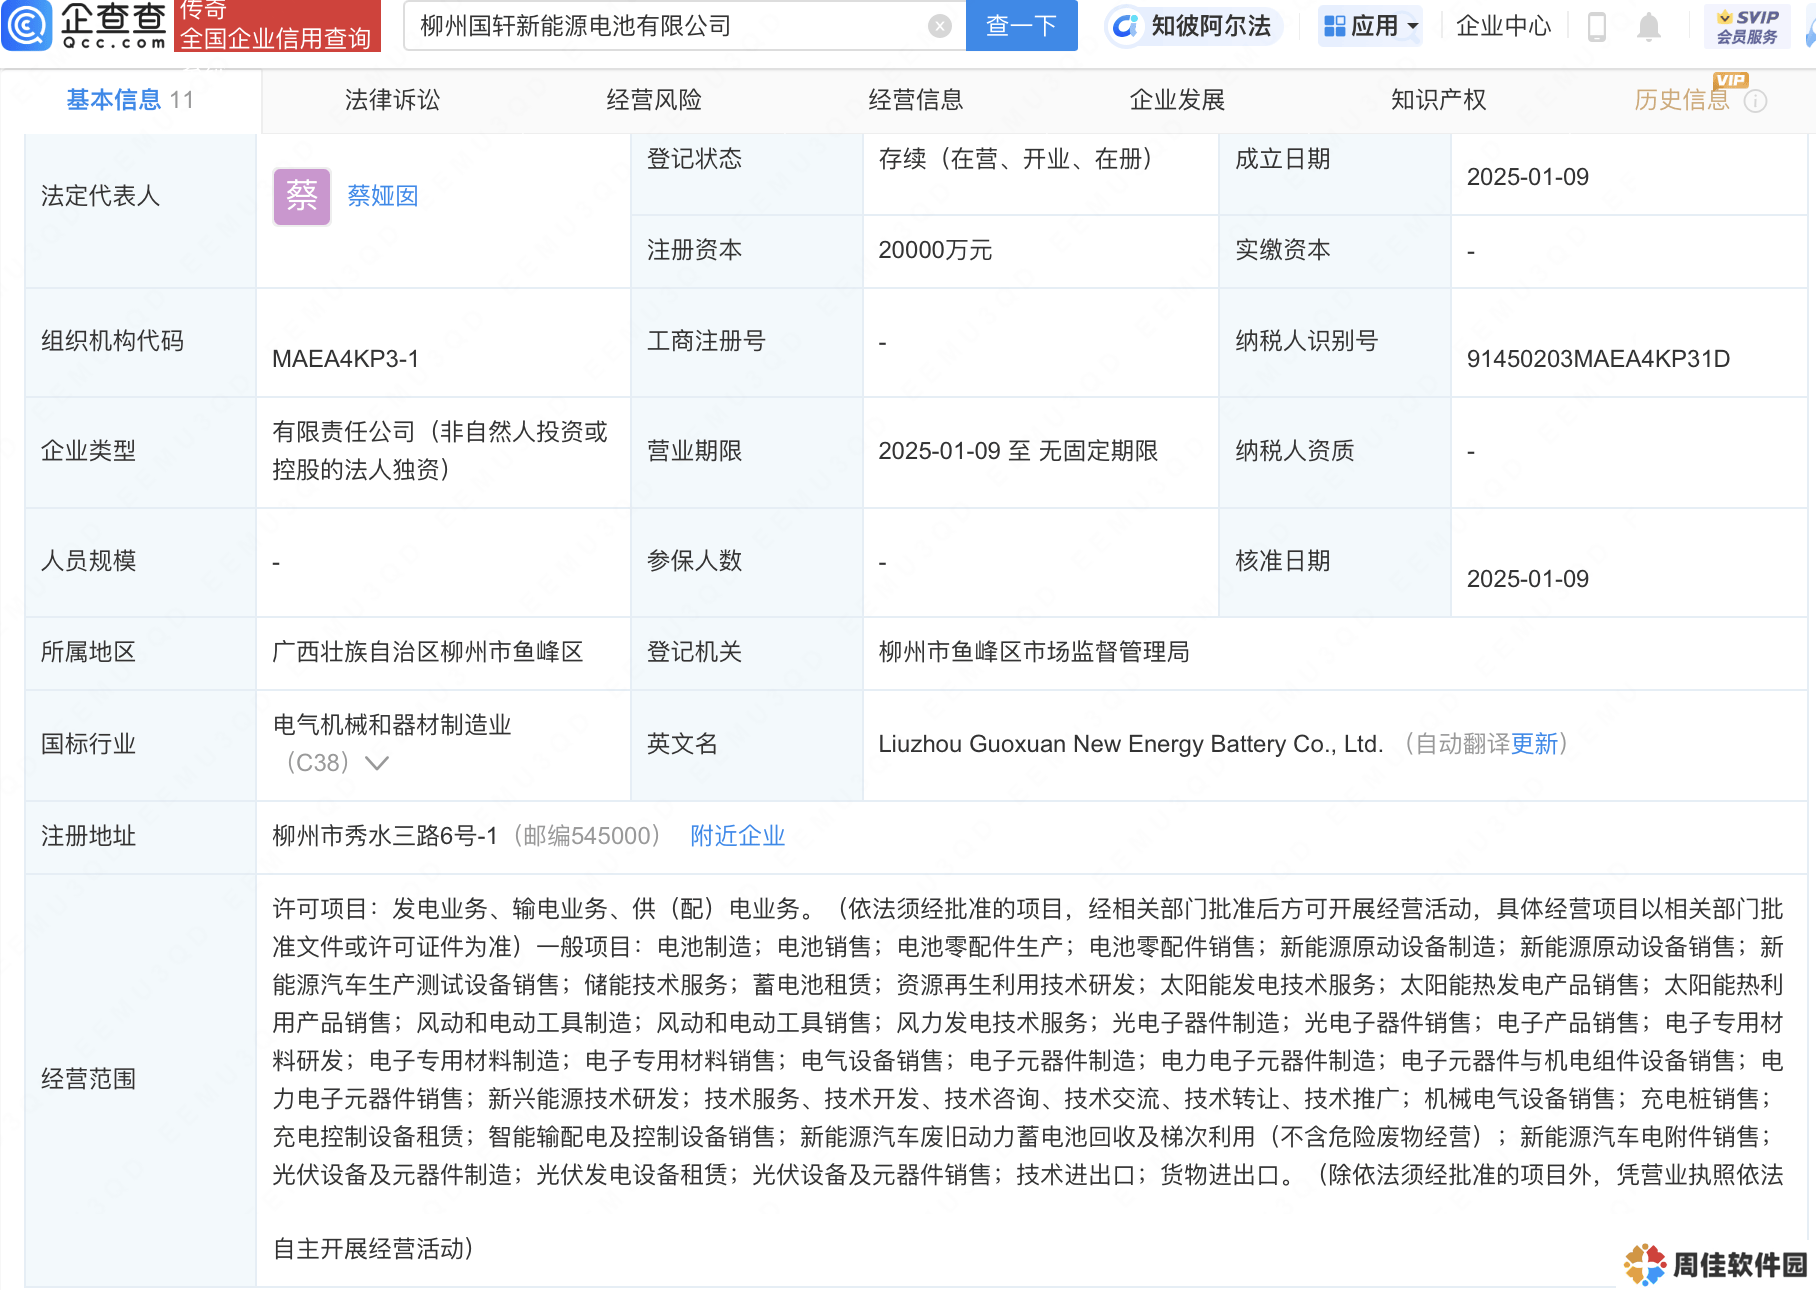The height and width of the screenshot is (1290, 1816).
Task: Click the 经营范围 row label
Action: click(x=88, y=1079)
